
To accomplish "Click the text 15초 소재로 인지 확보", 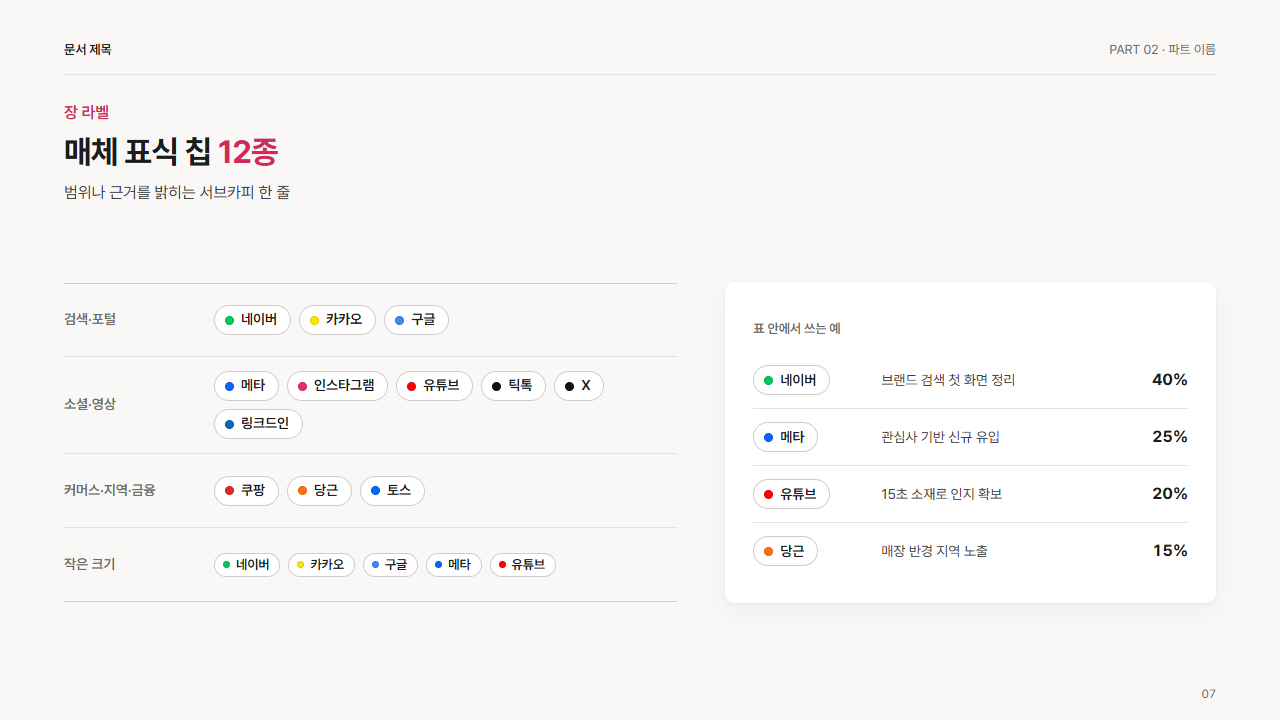I will 941,494.
